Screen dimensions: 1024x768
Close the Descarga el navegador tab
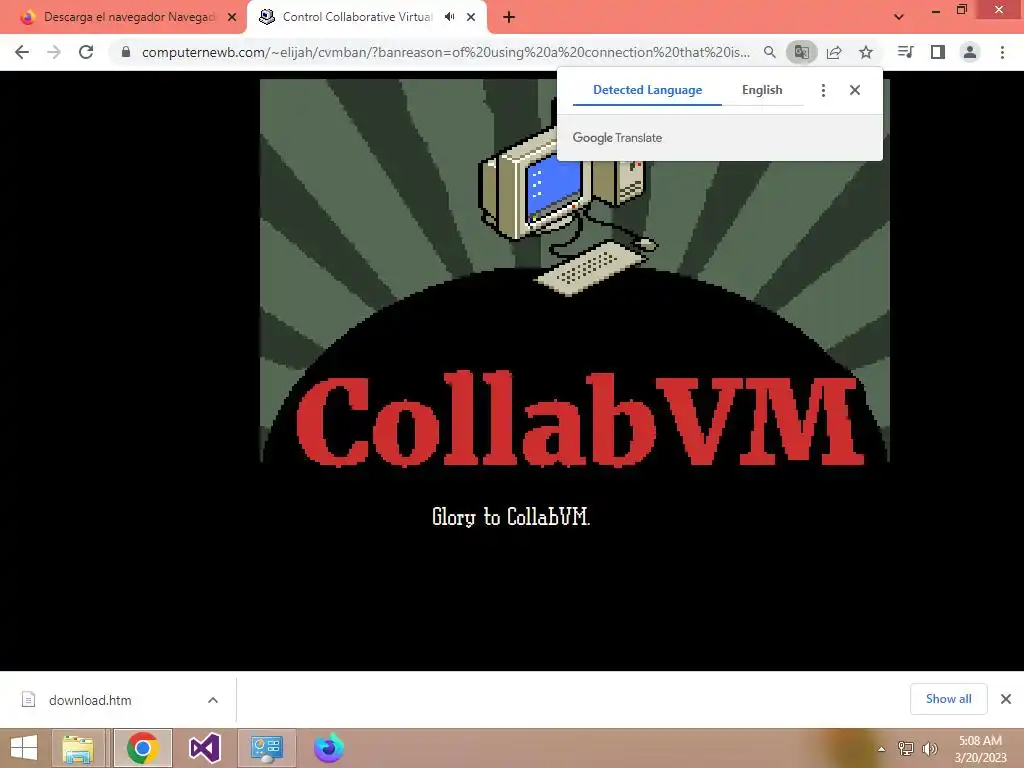pos(232,17)
